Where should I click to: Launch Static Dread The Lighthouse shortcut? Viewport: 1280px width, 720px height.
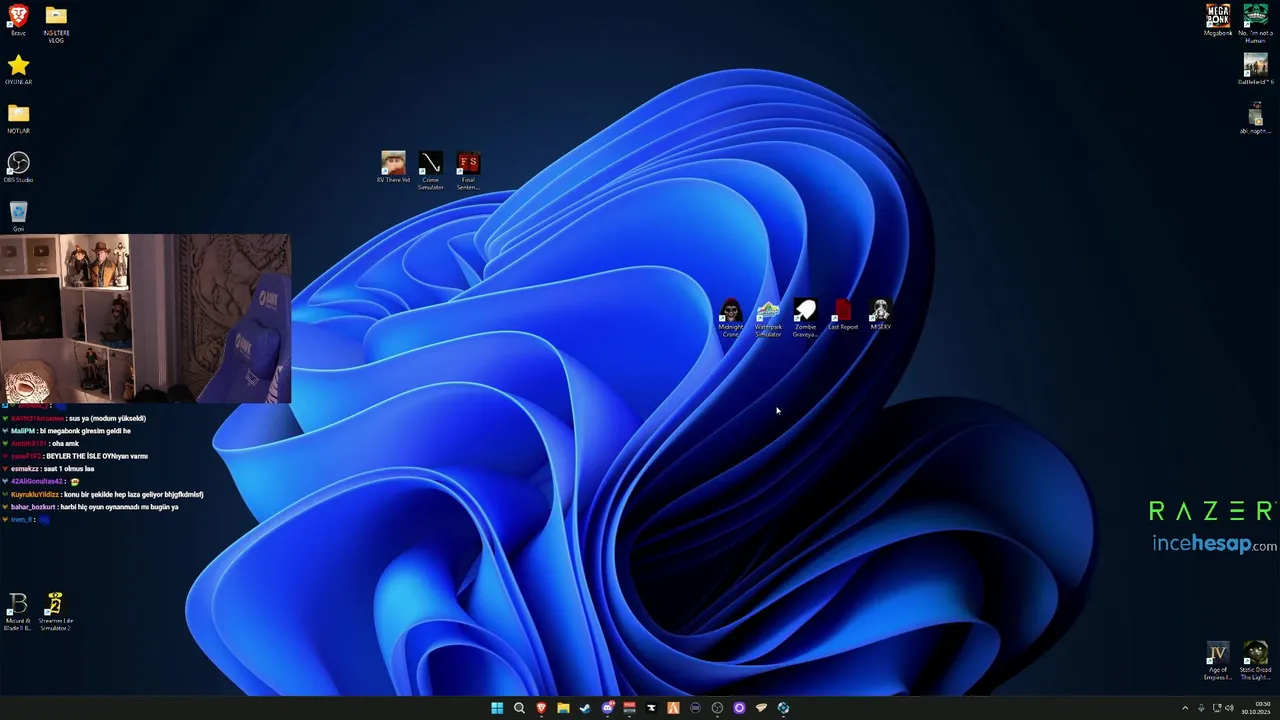click(1255, 662)
